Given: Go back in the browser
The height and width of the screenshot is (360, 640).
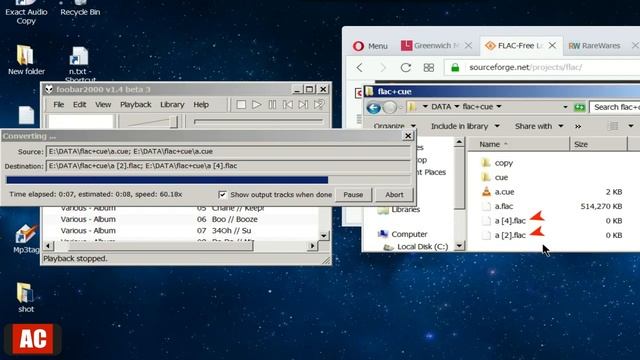Looking at the screenshot, I should [x=360, y=67].
